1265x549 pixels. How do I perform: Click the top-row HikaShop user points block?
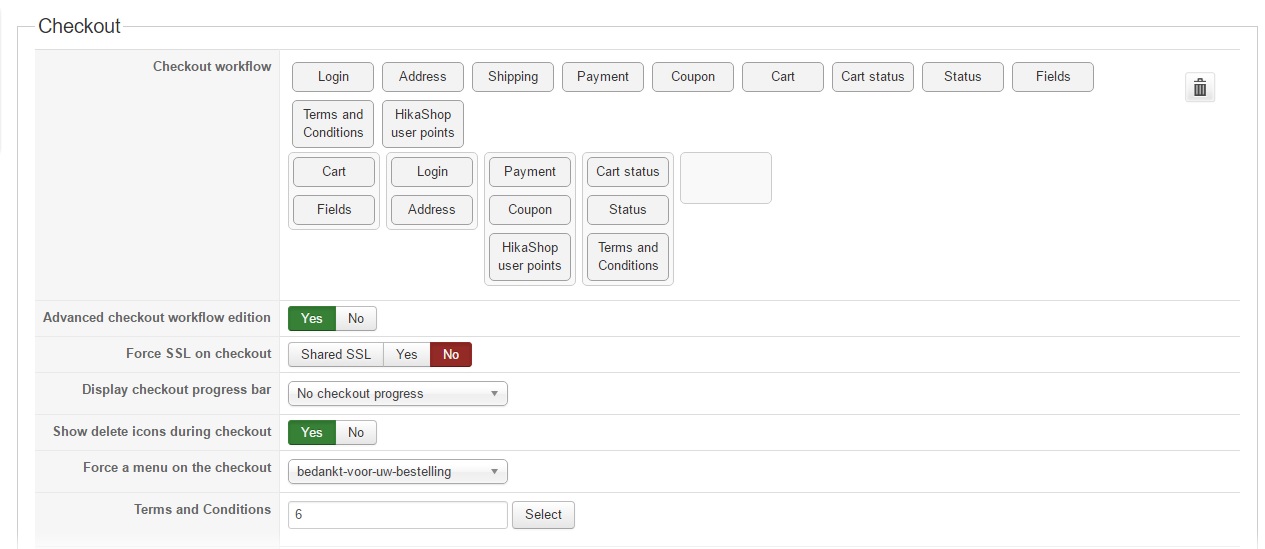click(x=422, y=124)
